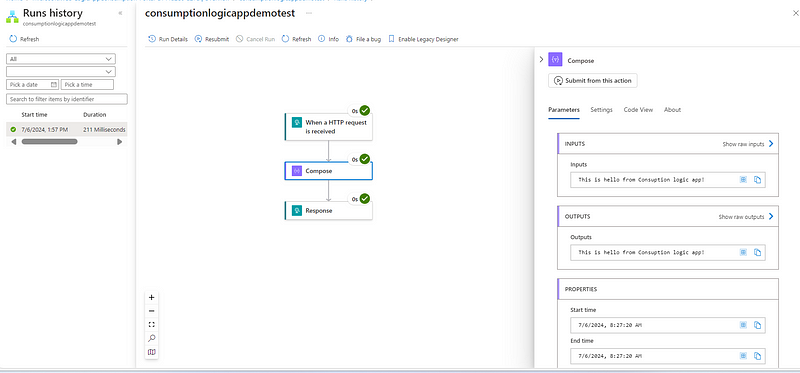Copy the End time value

758,356
